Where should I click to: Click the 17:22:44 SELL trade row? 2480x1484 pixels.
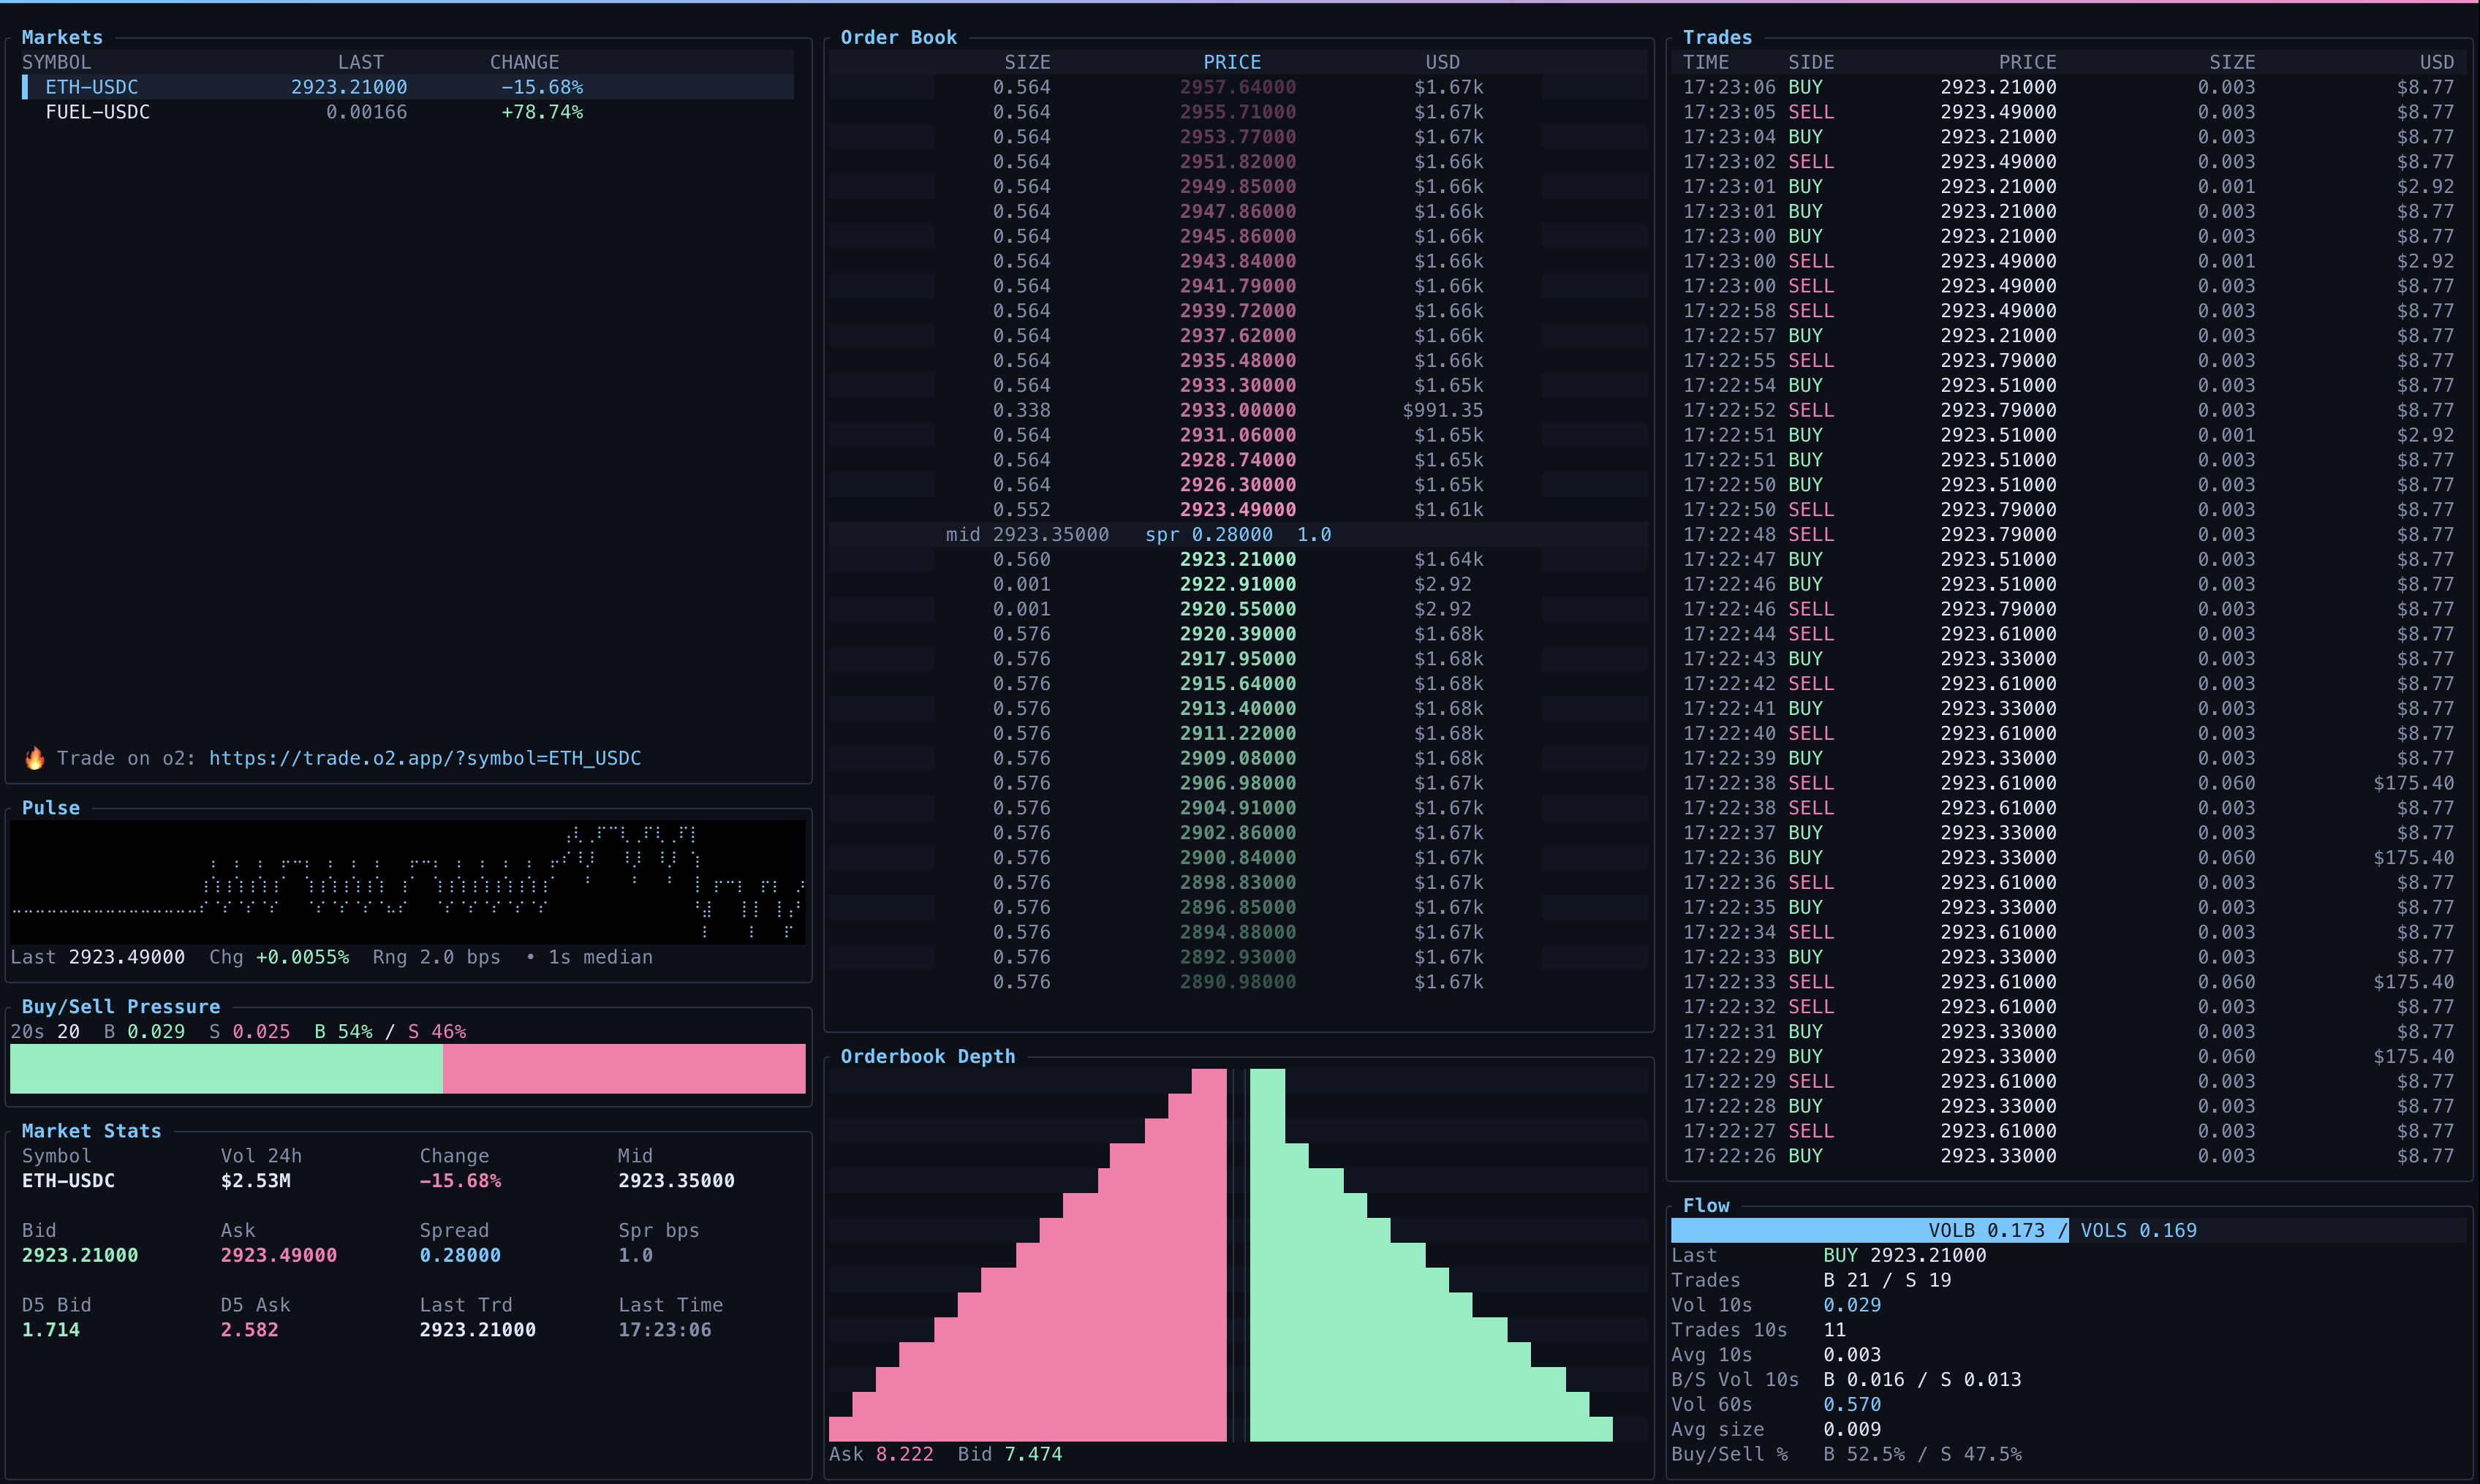(x=2068, y=634)
